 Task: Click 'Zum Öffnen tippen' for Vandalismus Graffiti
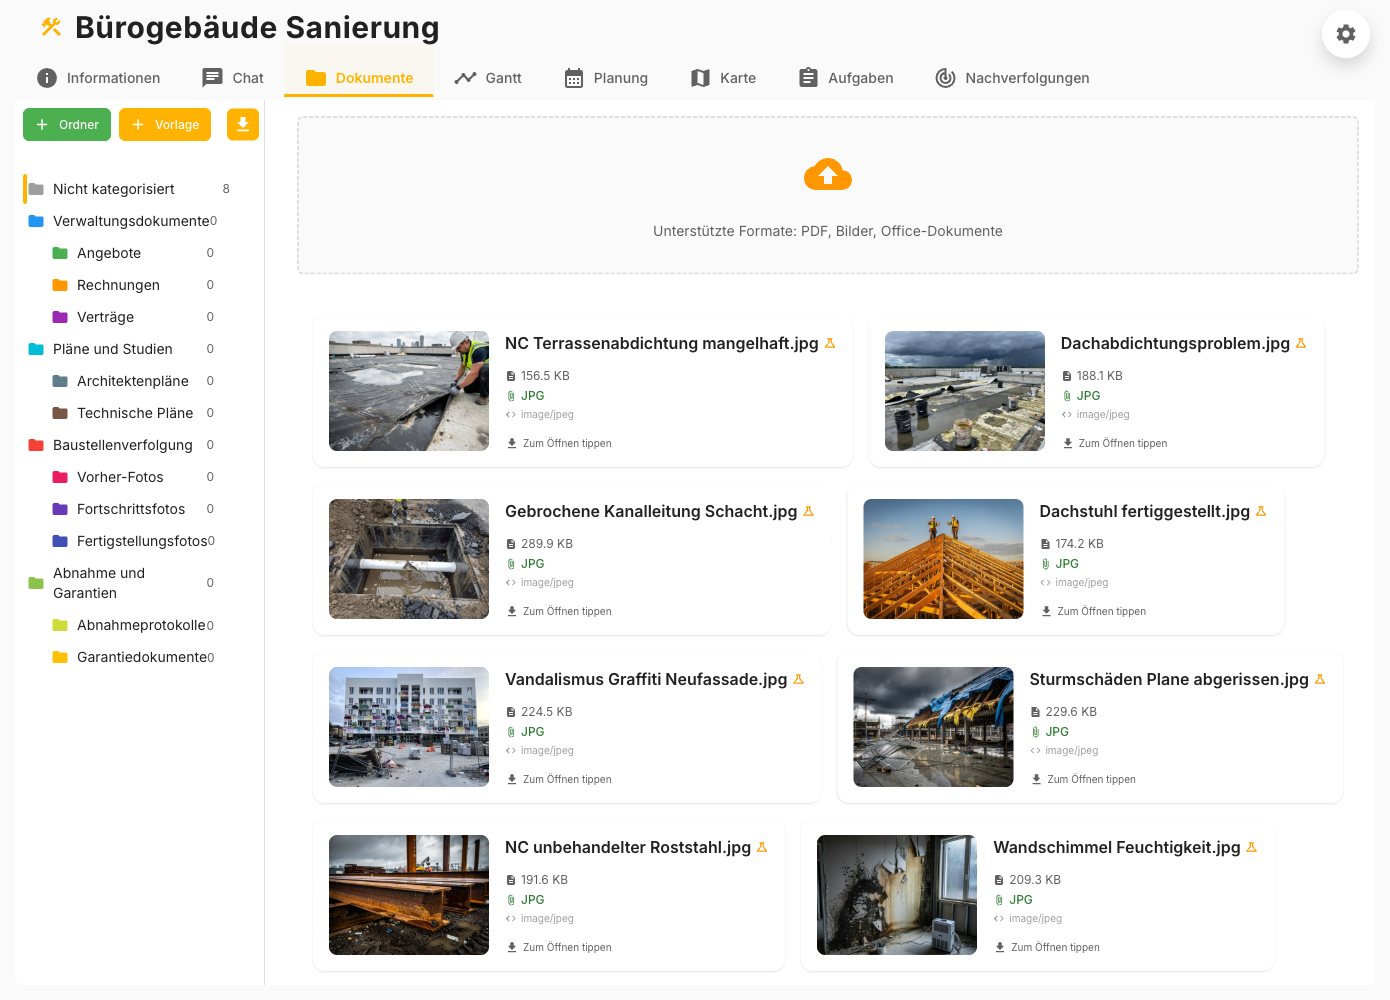pyautogui.click(x=566, y=779)
